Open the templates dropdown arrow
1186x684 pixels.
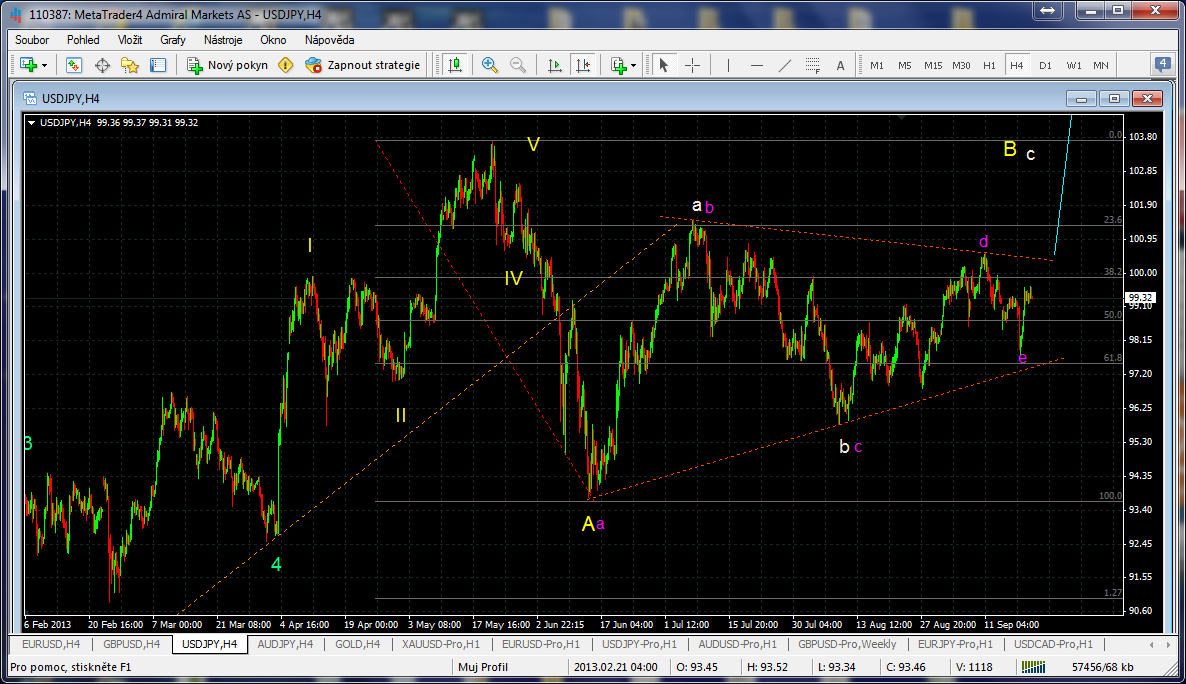tap(633, 66)
